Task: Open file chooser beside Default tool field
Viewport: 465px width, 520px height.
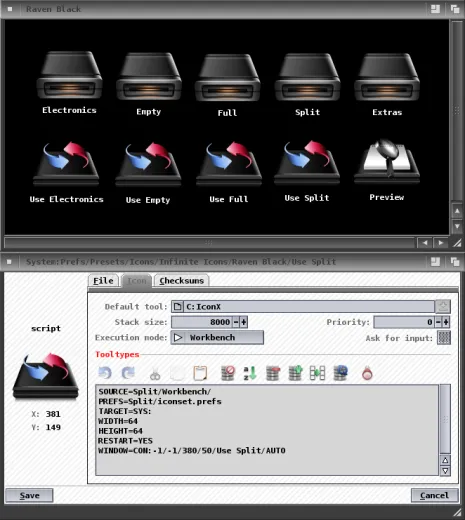Action: [x=443, y=306]
